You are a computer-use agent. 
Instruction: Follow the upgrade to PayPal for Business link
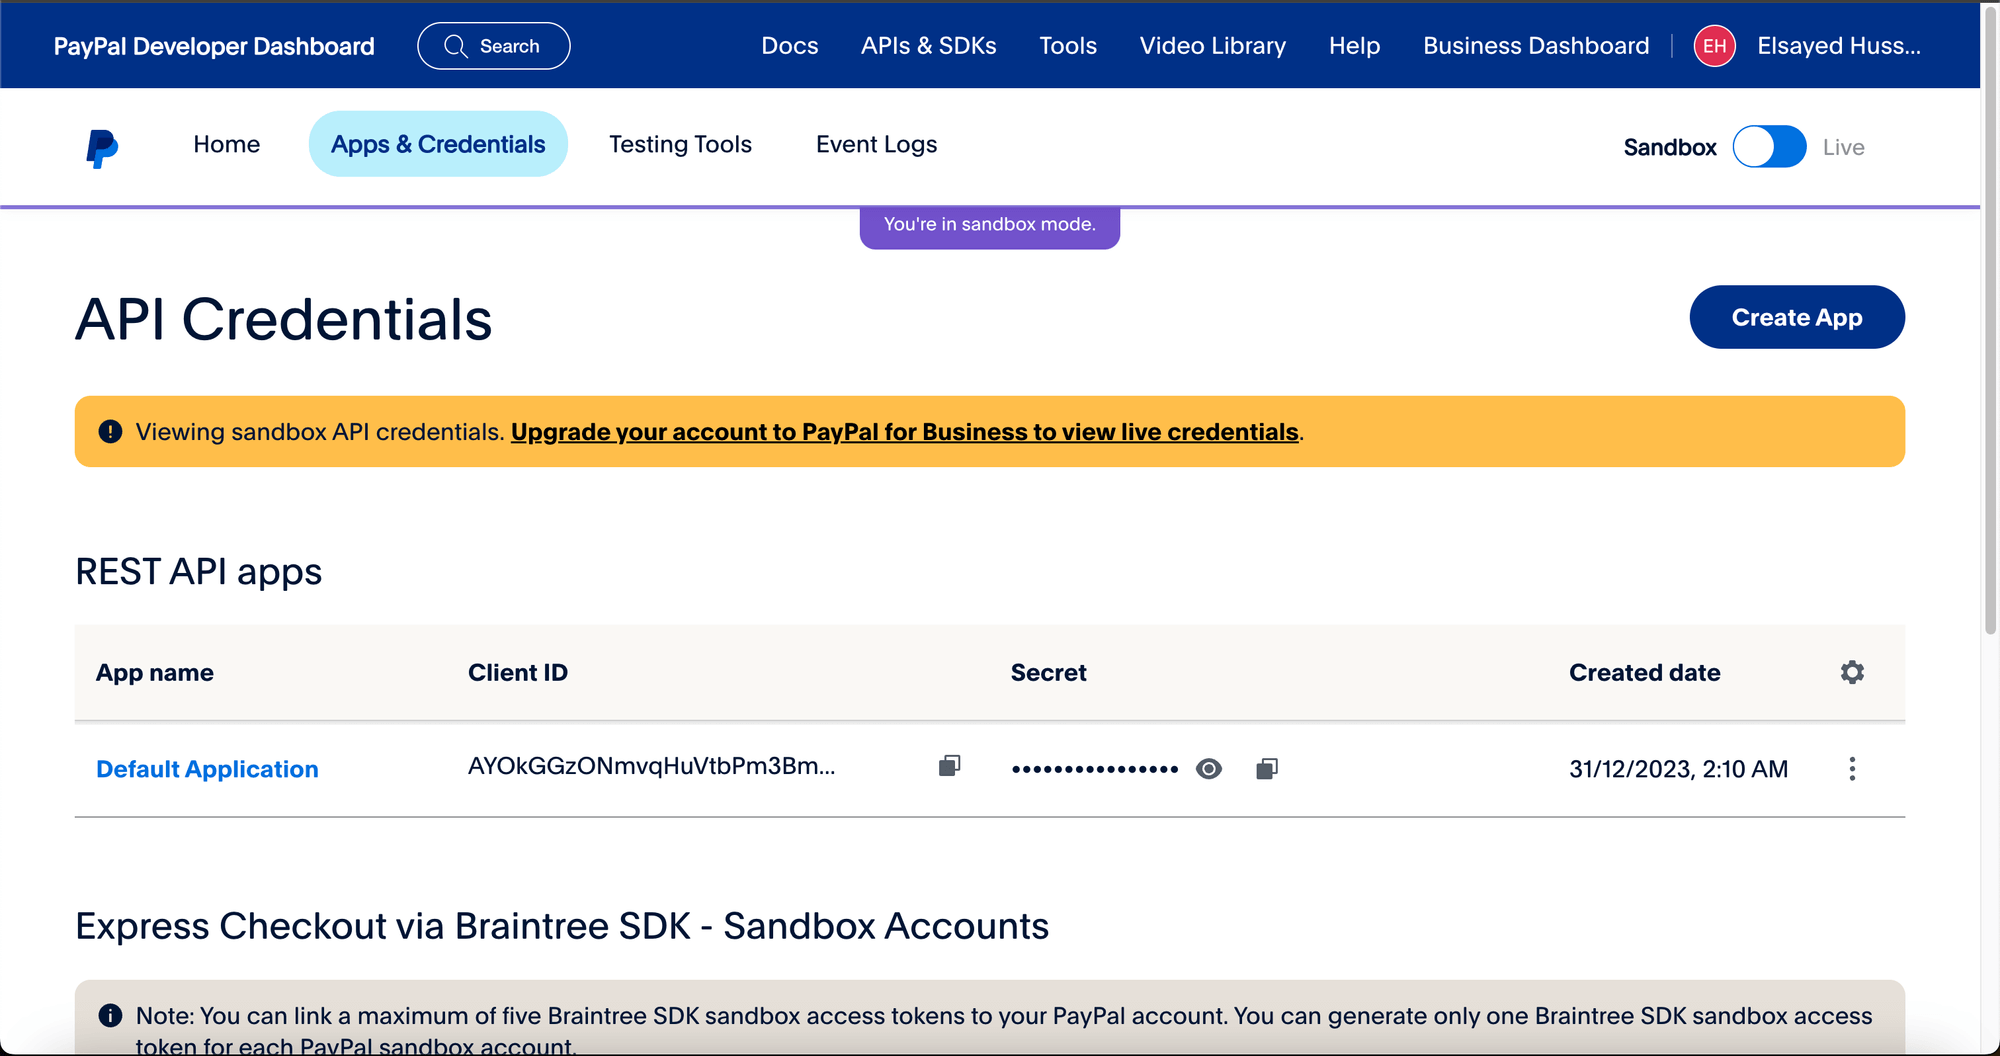click(904, 432)
